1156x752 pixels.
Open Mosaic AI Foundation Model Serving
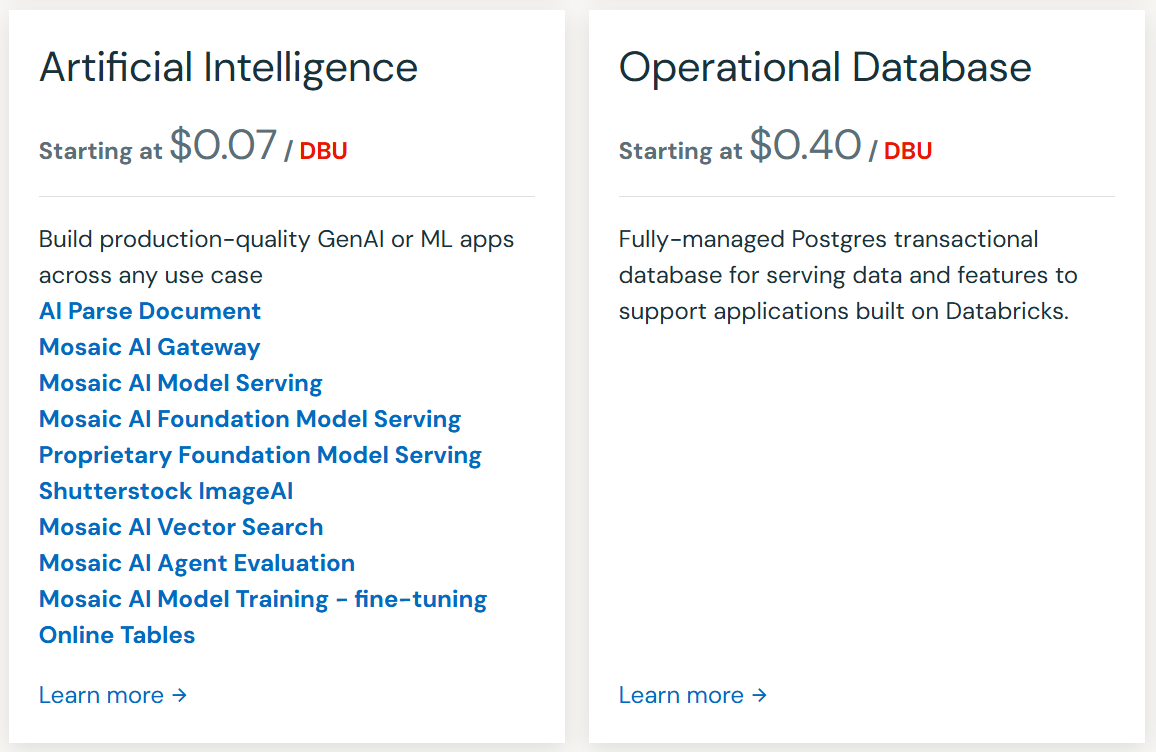[249, 419]
